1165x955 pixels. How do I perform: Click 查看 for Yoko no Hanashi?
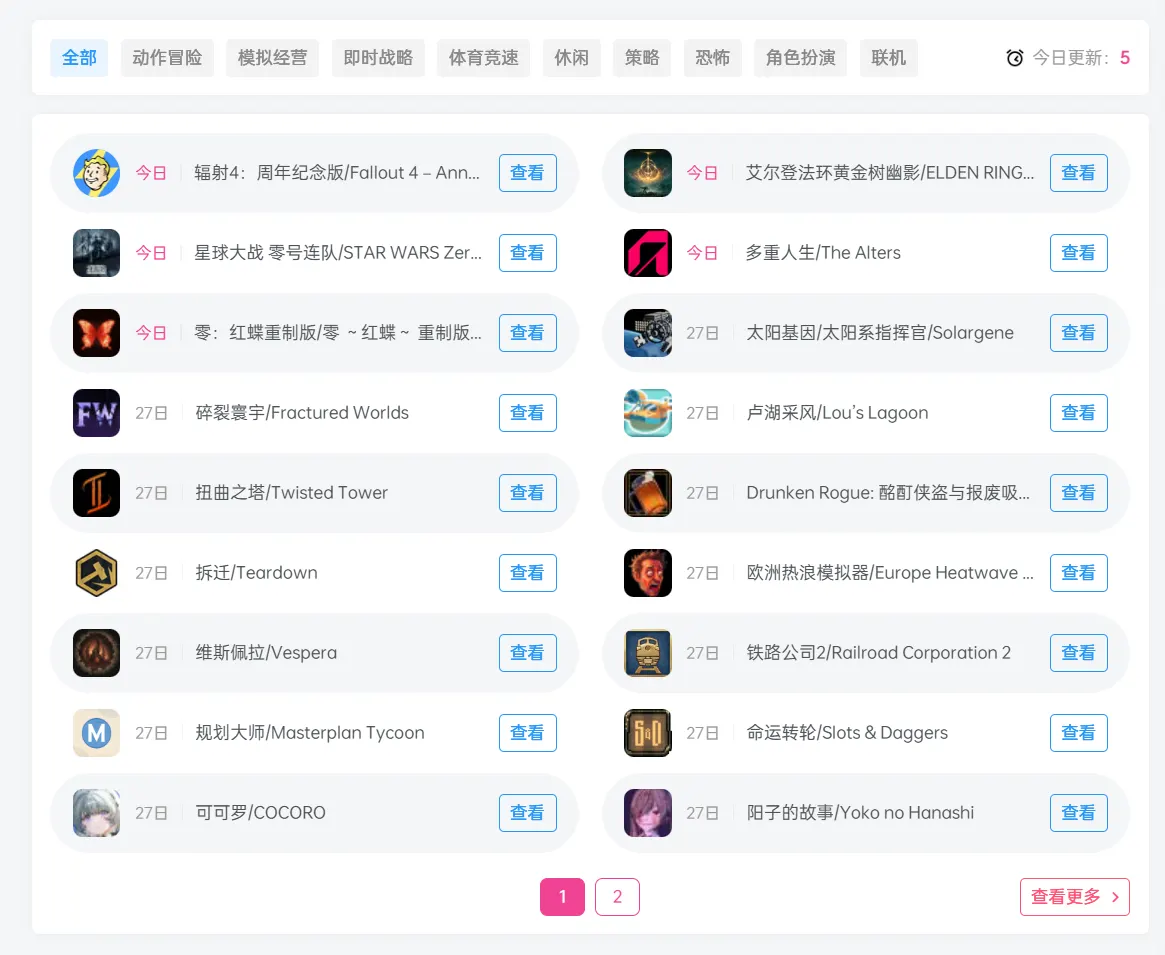(1079, 813)
